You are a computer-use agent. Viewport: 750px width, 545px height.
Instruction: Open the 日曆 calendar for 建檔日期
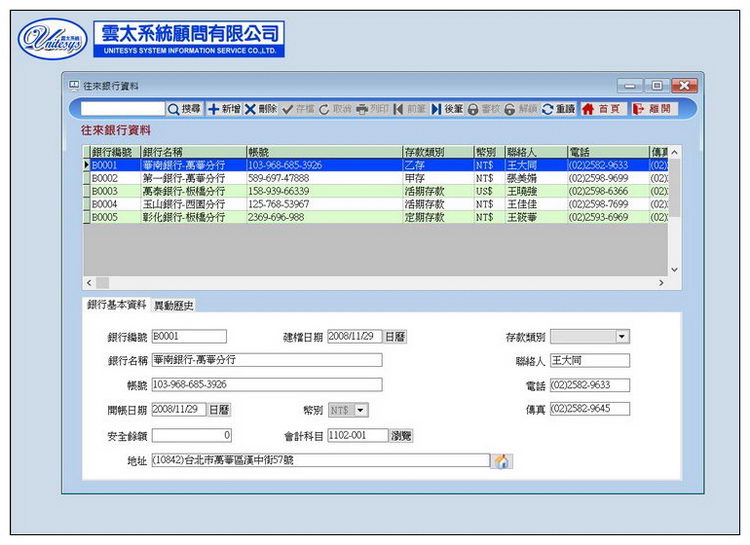395,337
